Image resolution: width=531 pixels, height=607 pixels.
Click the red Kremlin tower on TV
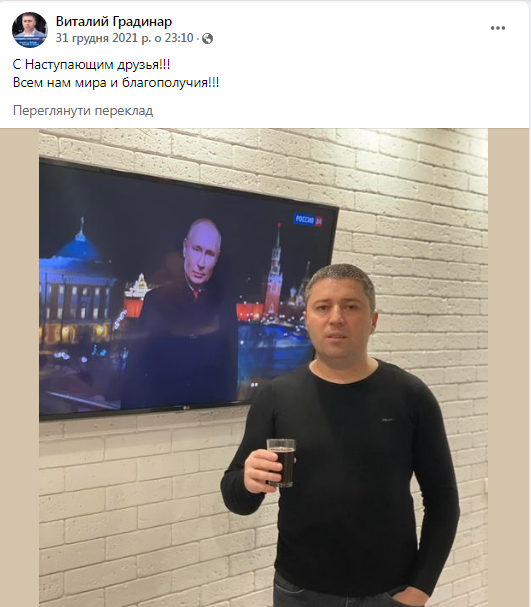[275, 269]
